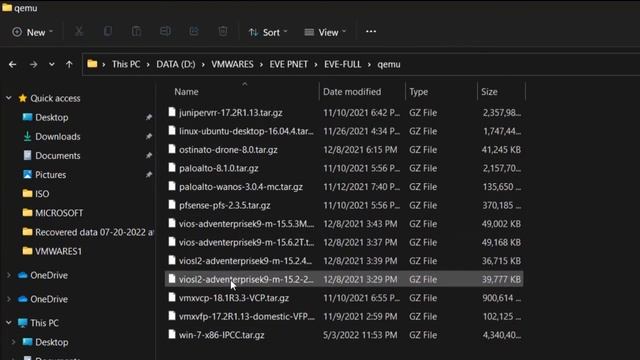Expand chevron after VMWARES breadcrumb
The image size is (640, 360).
262,64
